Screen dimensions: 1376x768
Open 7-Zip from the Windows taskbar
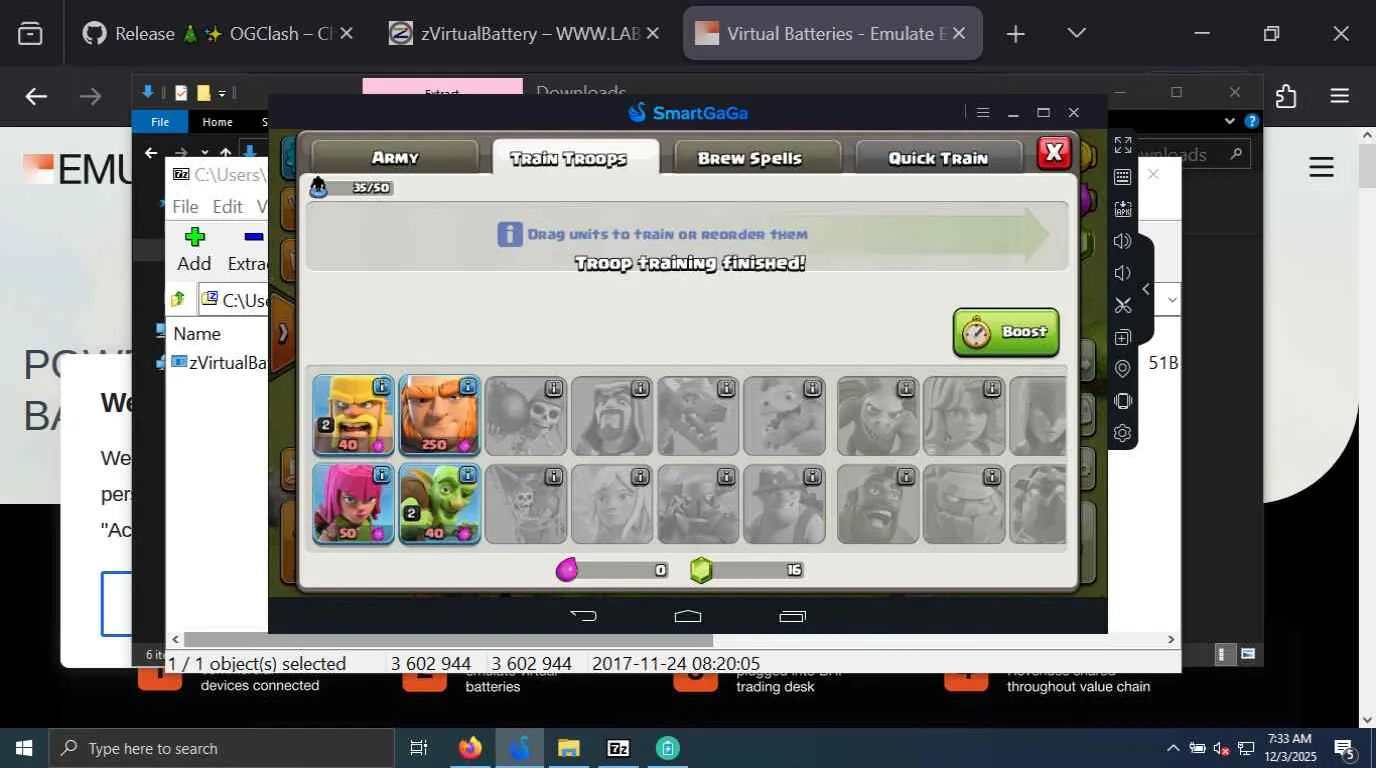coord(618,748)
